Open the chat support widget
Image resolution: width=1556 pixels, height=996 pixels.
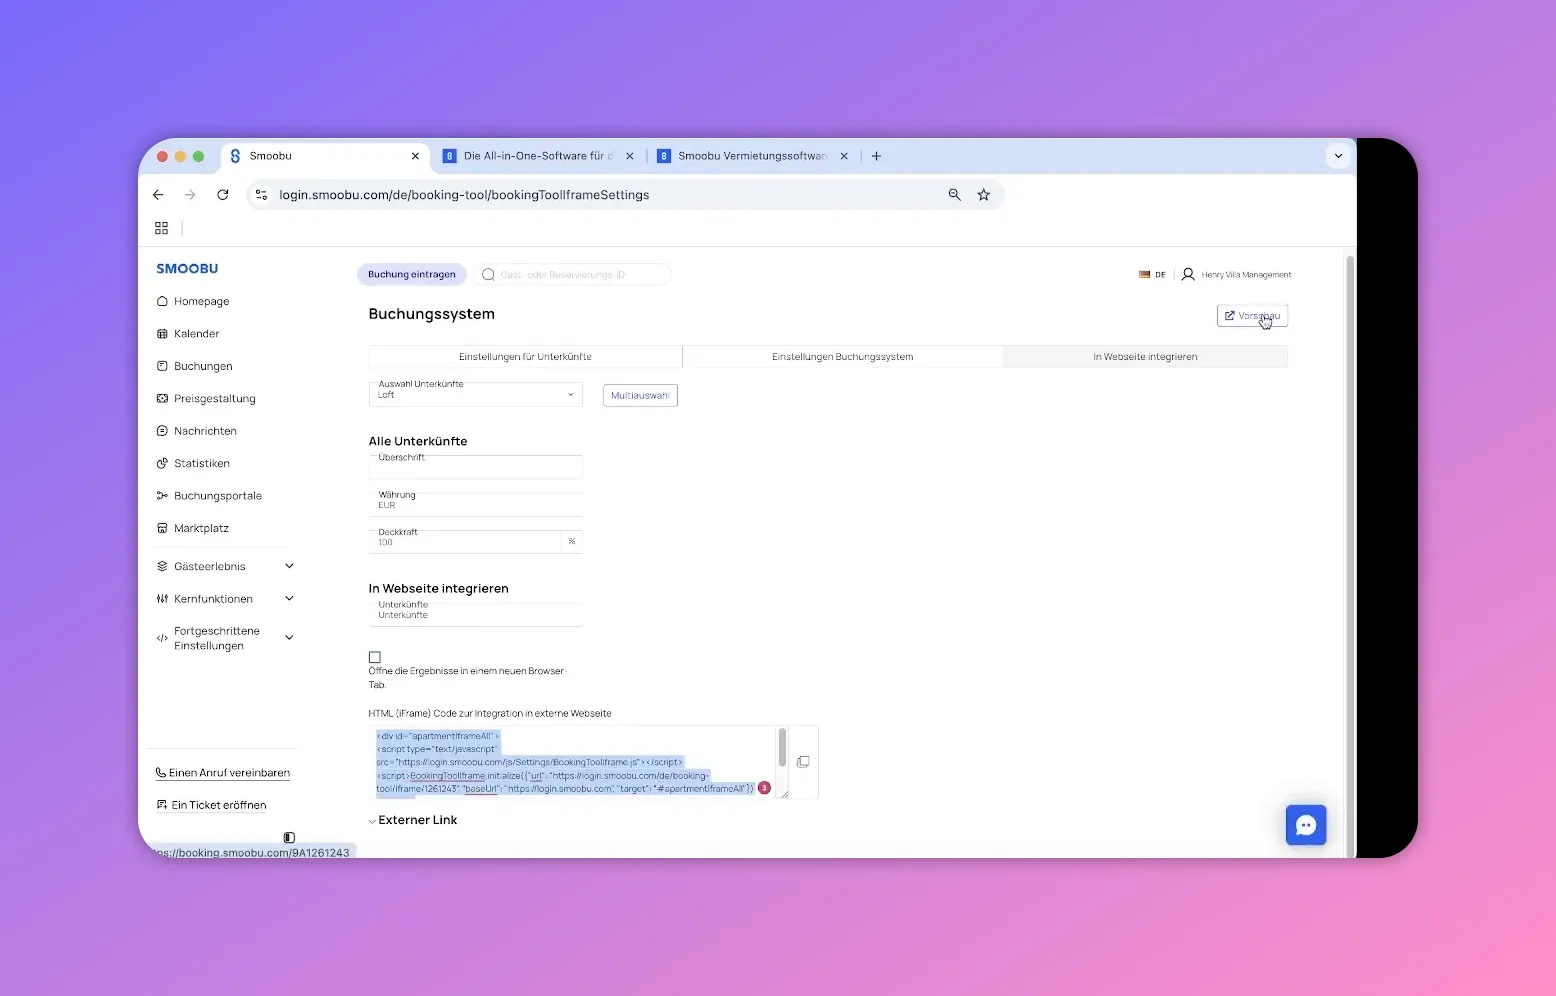coord(1306,825)
